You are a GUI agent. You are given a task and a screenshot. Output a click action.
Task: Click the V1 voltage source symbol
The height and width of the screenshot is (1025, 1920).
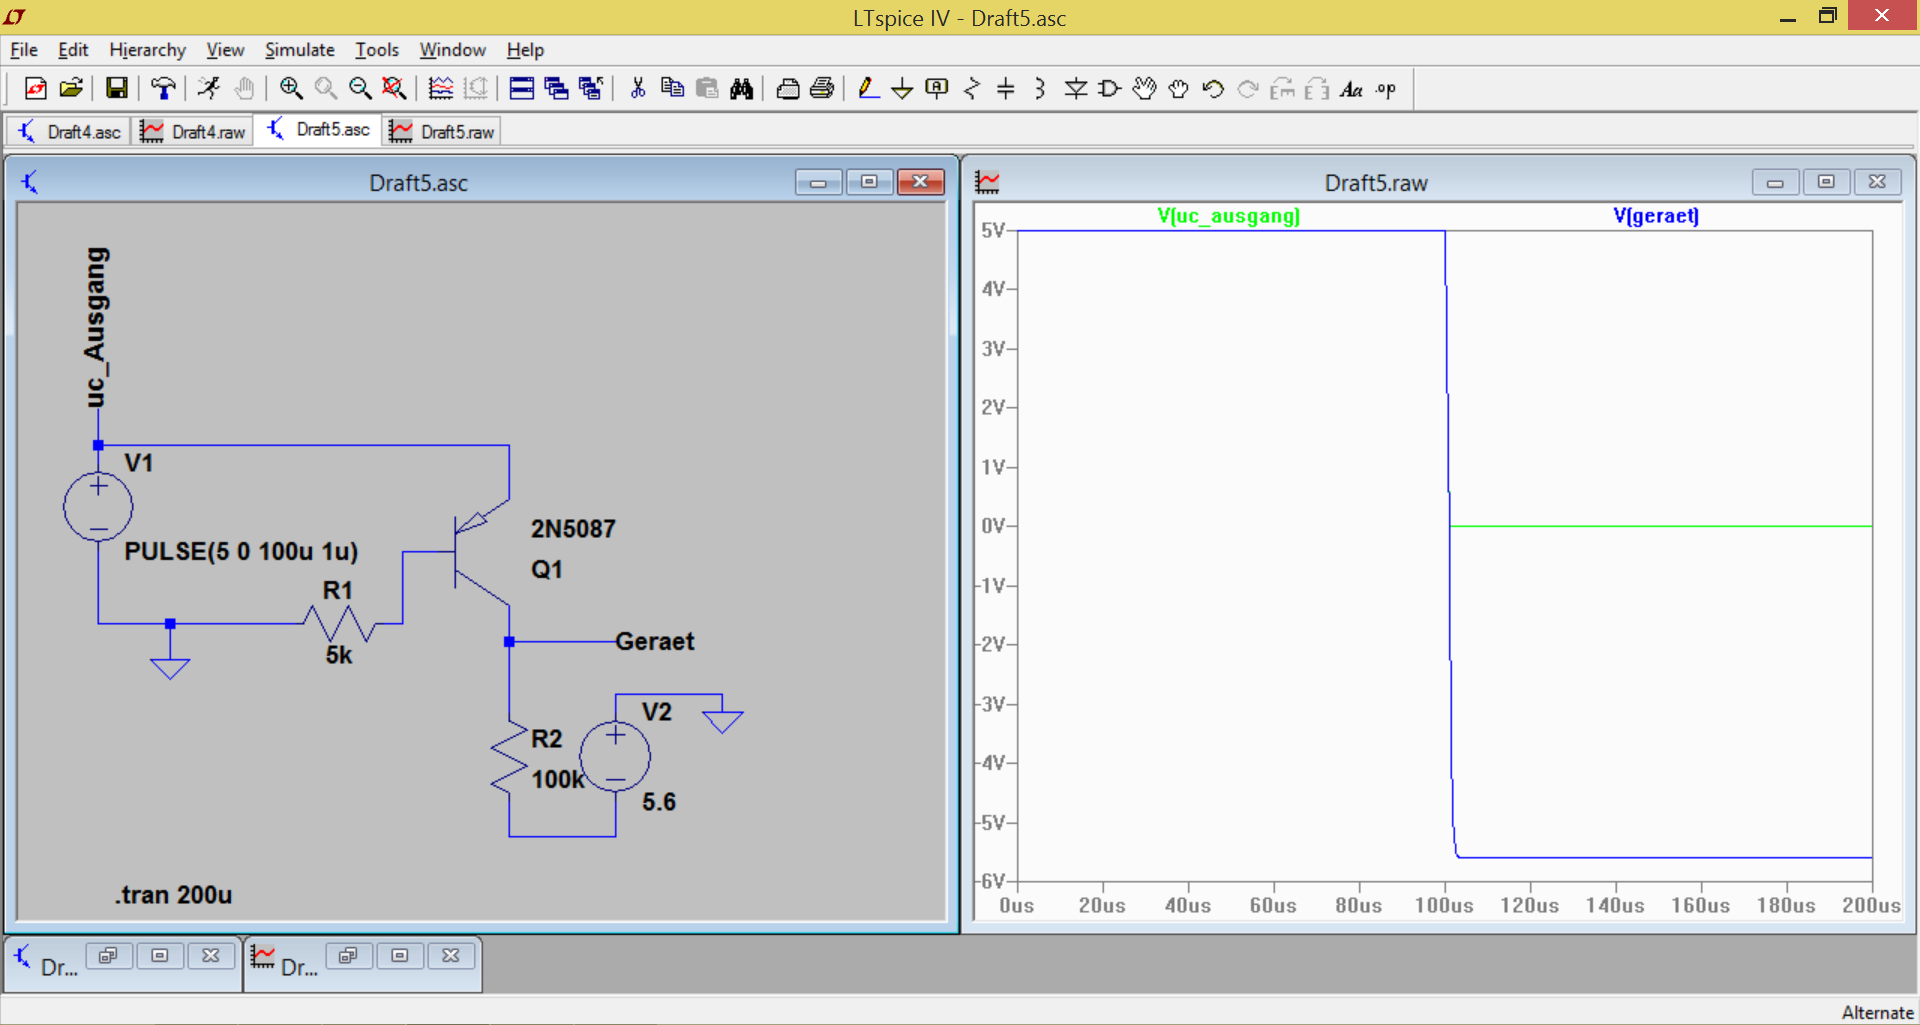98,507
